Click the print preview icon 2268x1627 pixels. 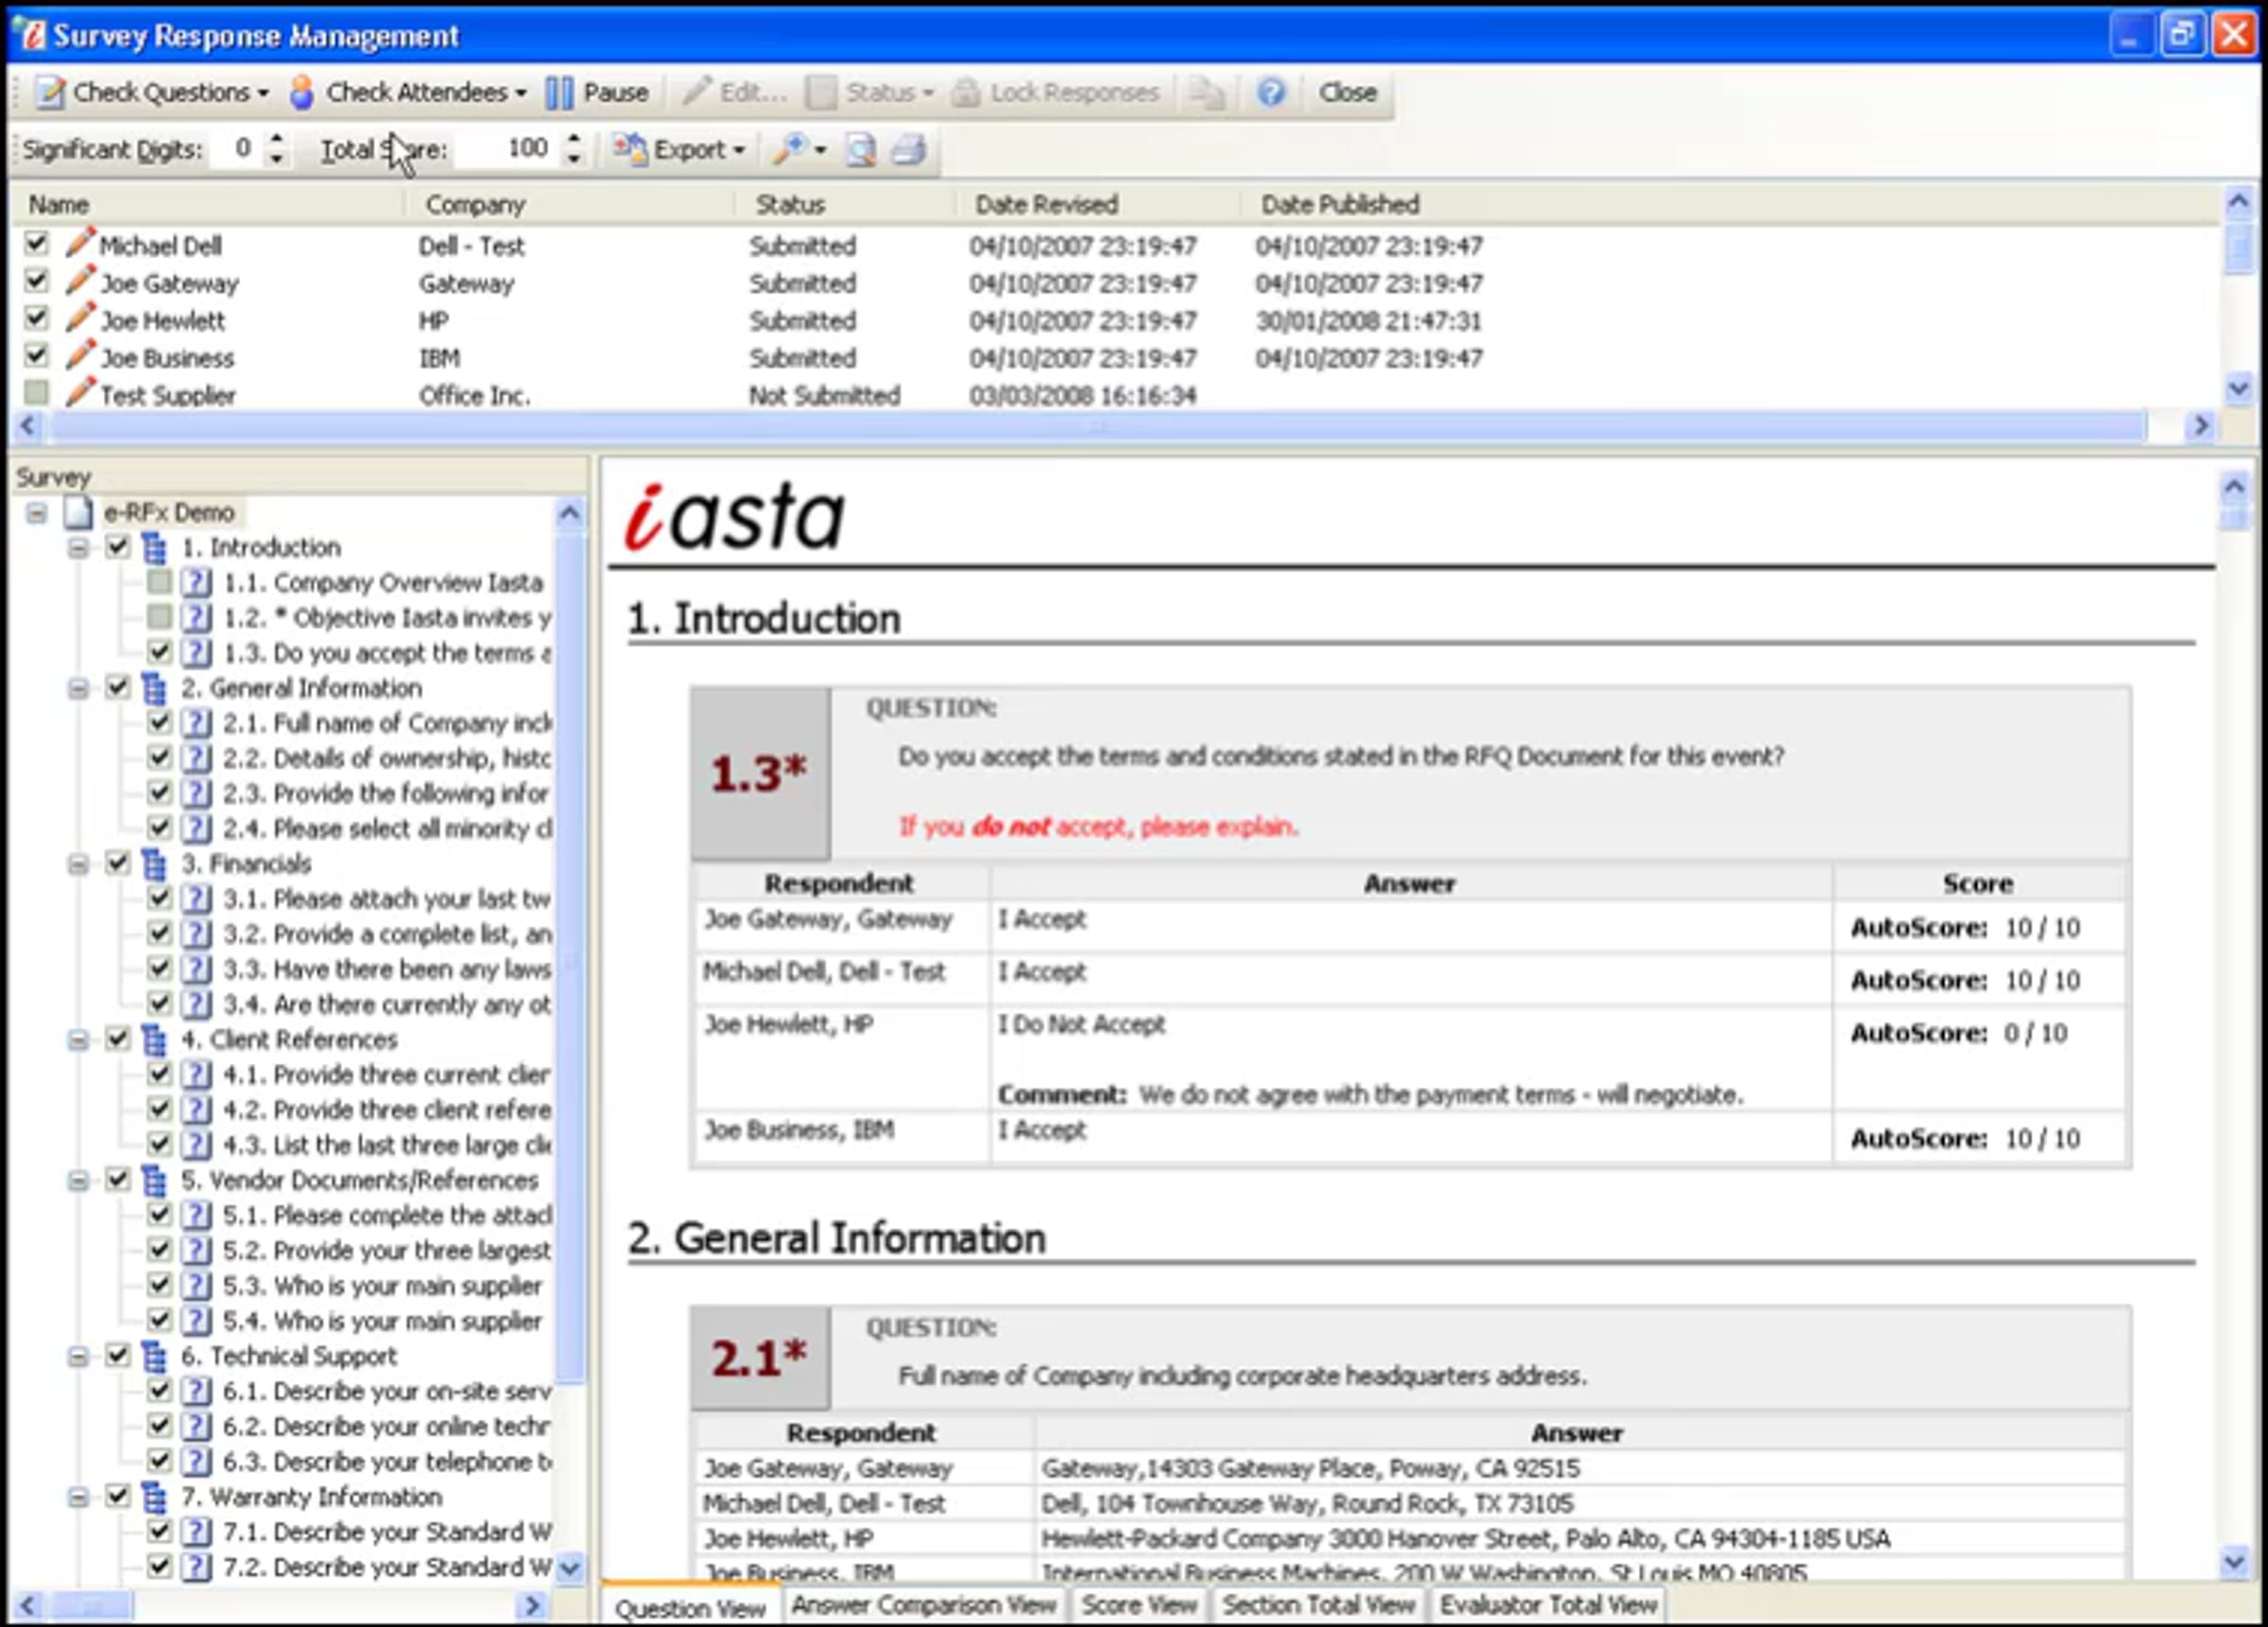tap(860, 150)
